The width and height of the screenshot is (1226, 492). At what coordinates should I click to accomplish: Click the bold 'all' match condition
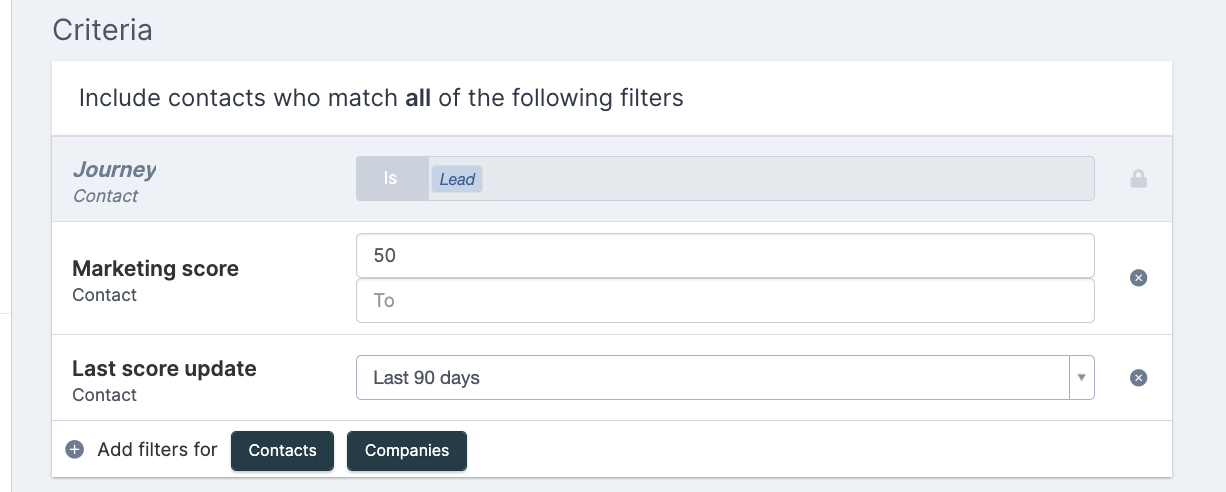418,98
